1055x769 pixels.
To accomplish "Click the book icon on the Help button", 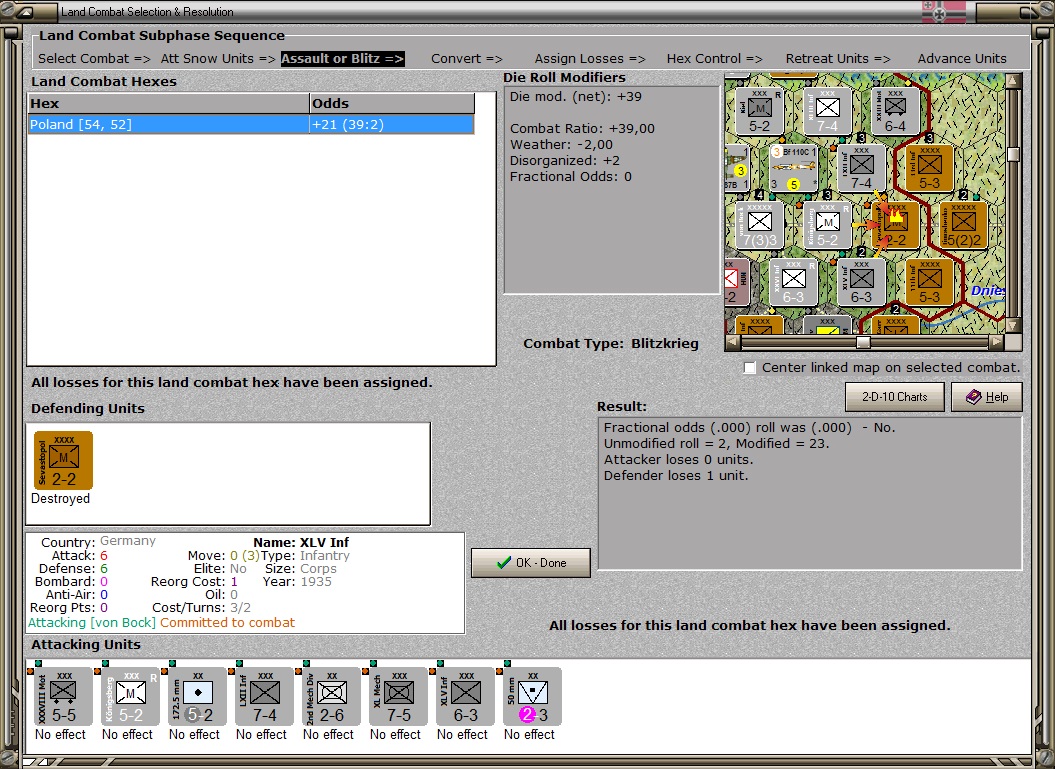I will pyautogui.click(x=973, y=397).
